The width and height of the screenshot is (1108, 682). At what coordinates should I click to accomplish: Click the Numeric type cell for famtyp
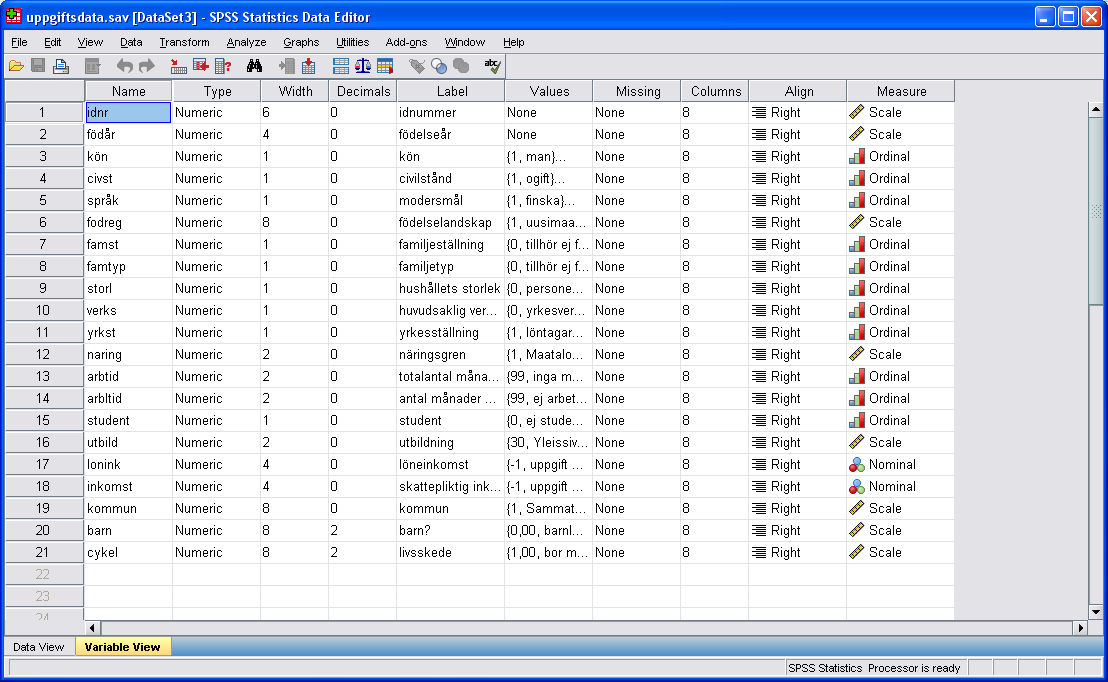pyautogui.click(x=216, y=266)
